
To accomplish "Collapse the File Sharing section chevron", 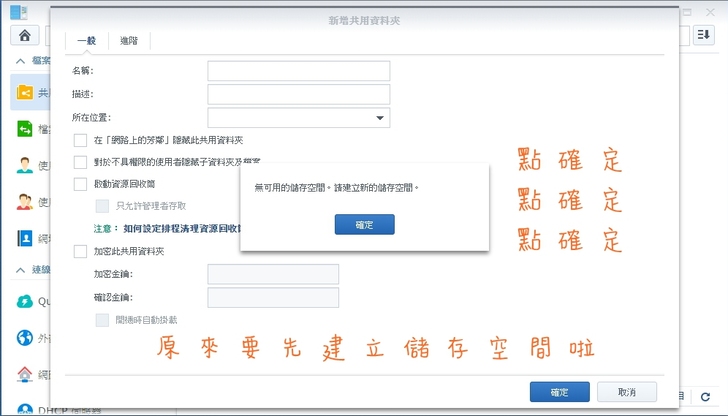I will point(20,61).
